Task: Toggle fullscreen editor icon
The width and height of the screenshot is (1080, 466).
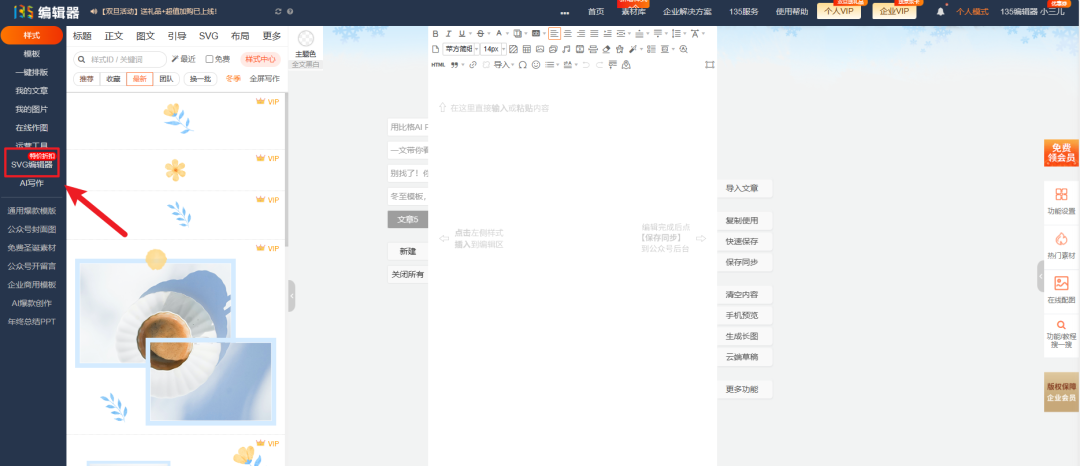Action: click(709, 65)
